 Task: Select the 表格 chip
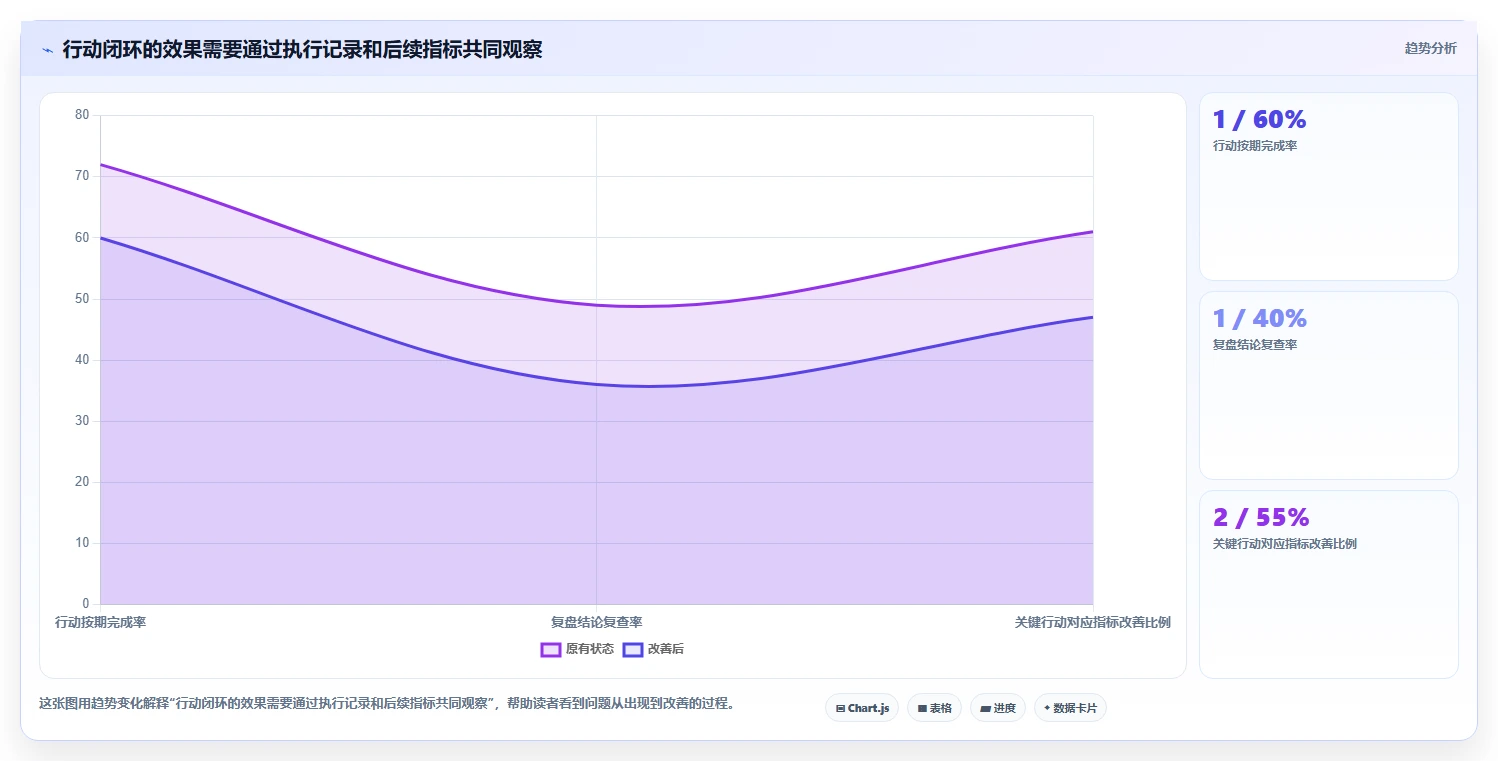pos(934,708)
